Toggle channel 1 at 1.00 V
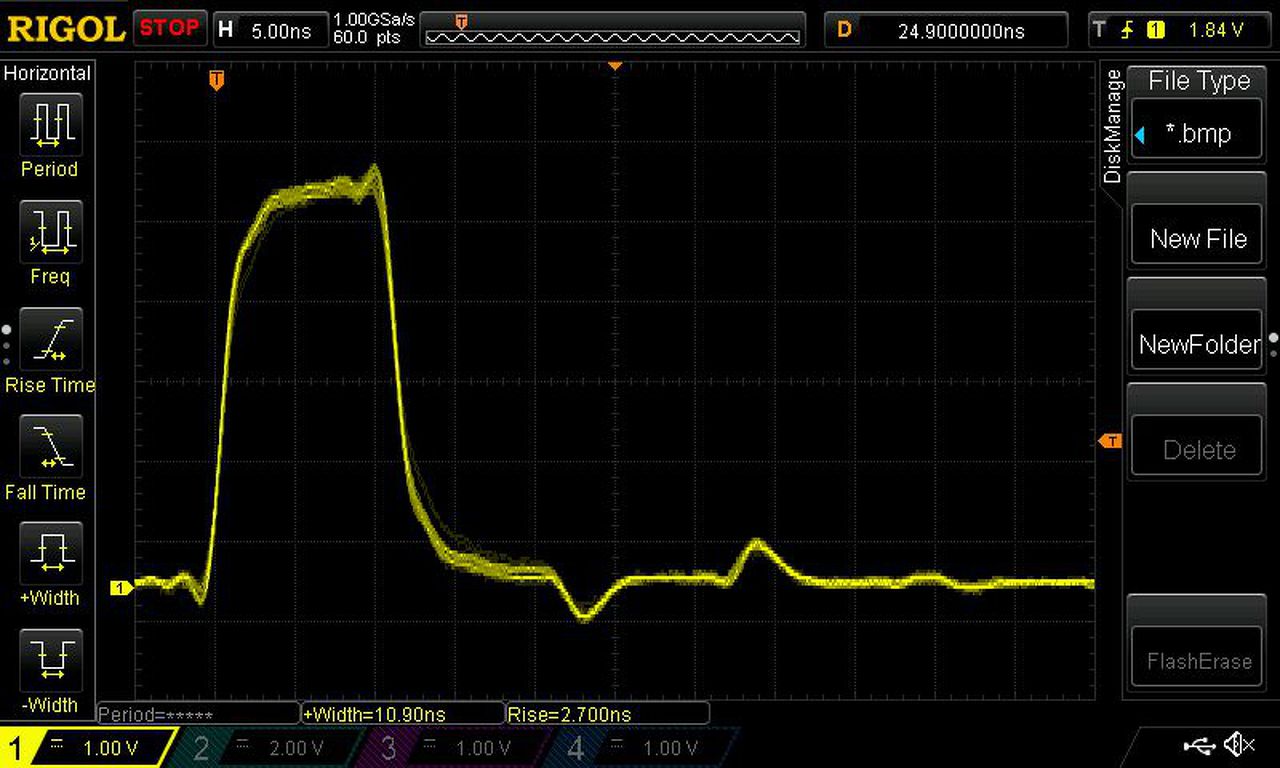This screenshot has height=768, width=1280. (90, 748)
